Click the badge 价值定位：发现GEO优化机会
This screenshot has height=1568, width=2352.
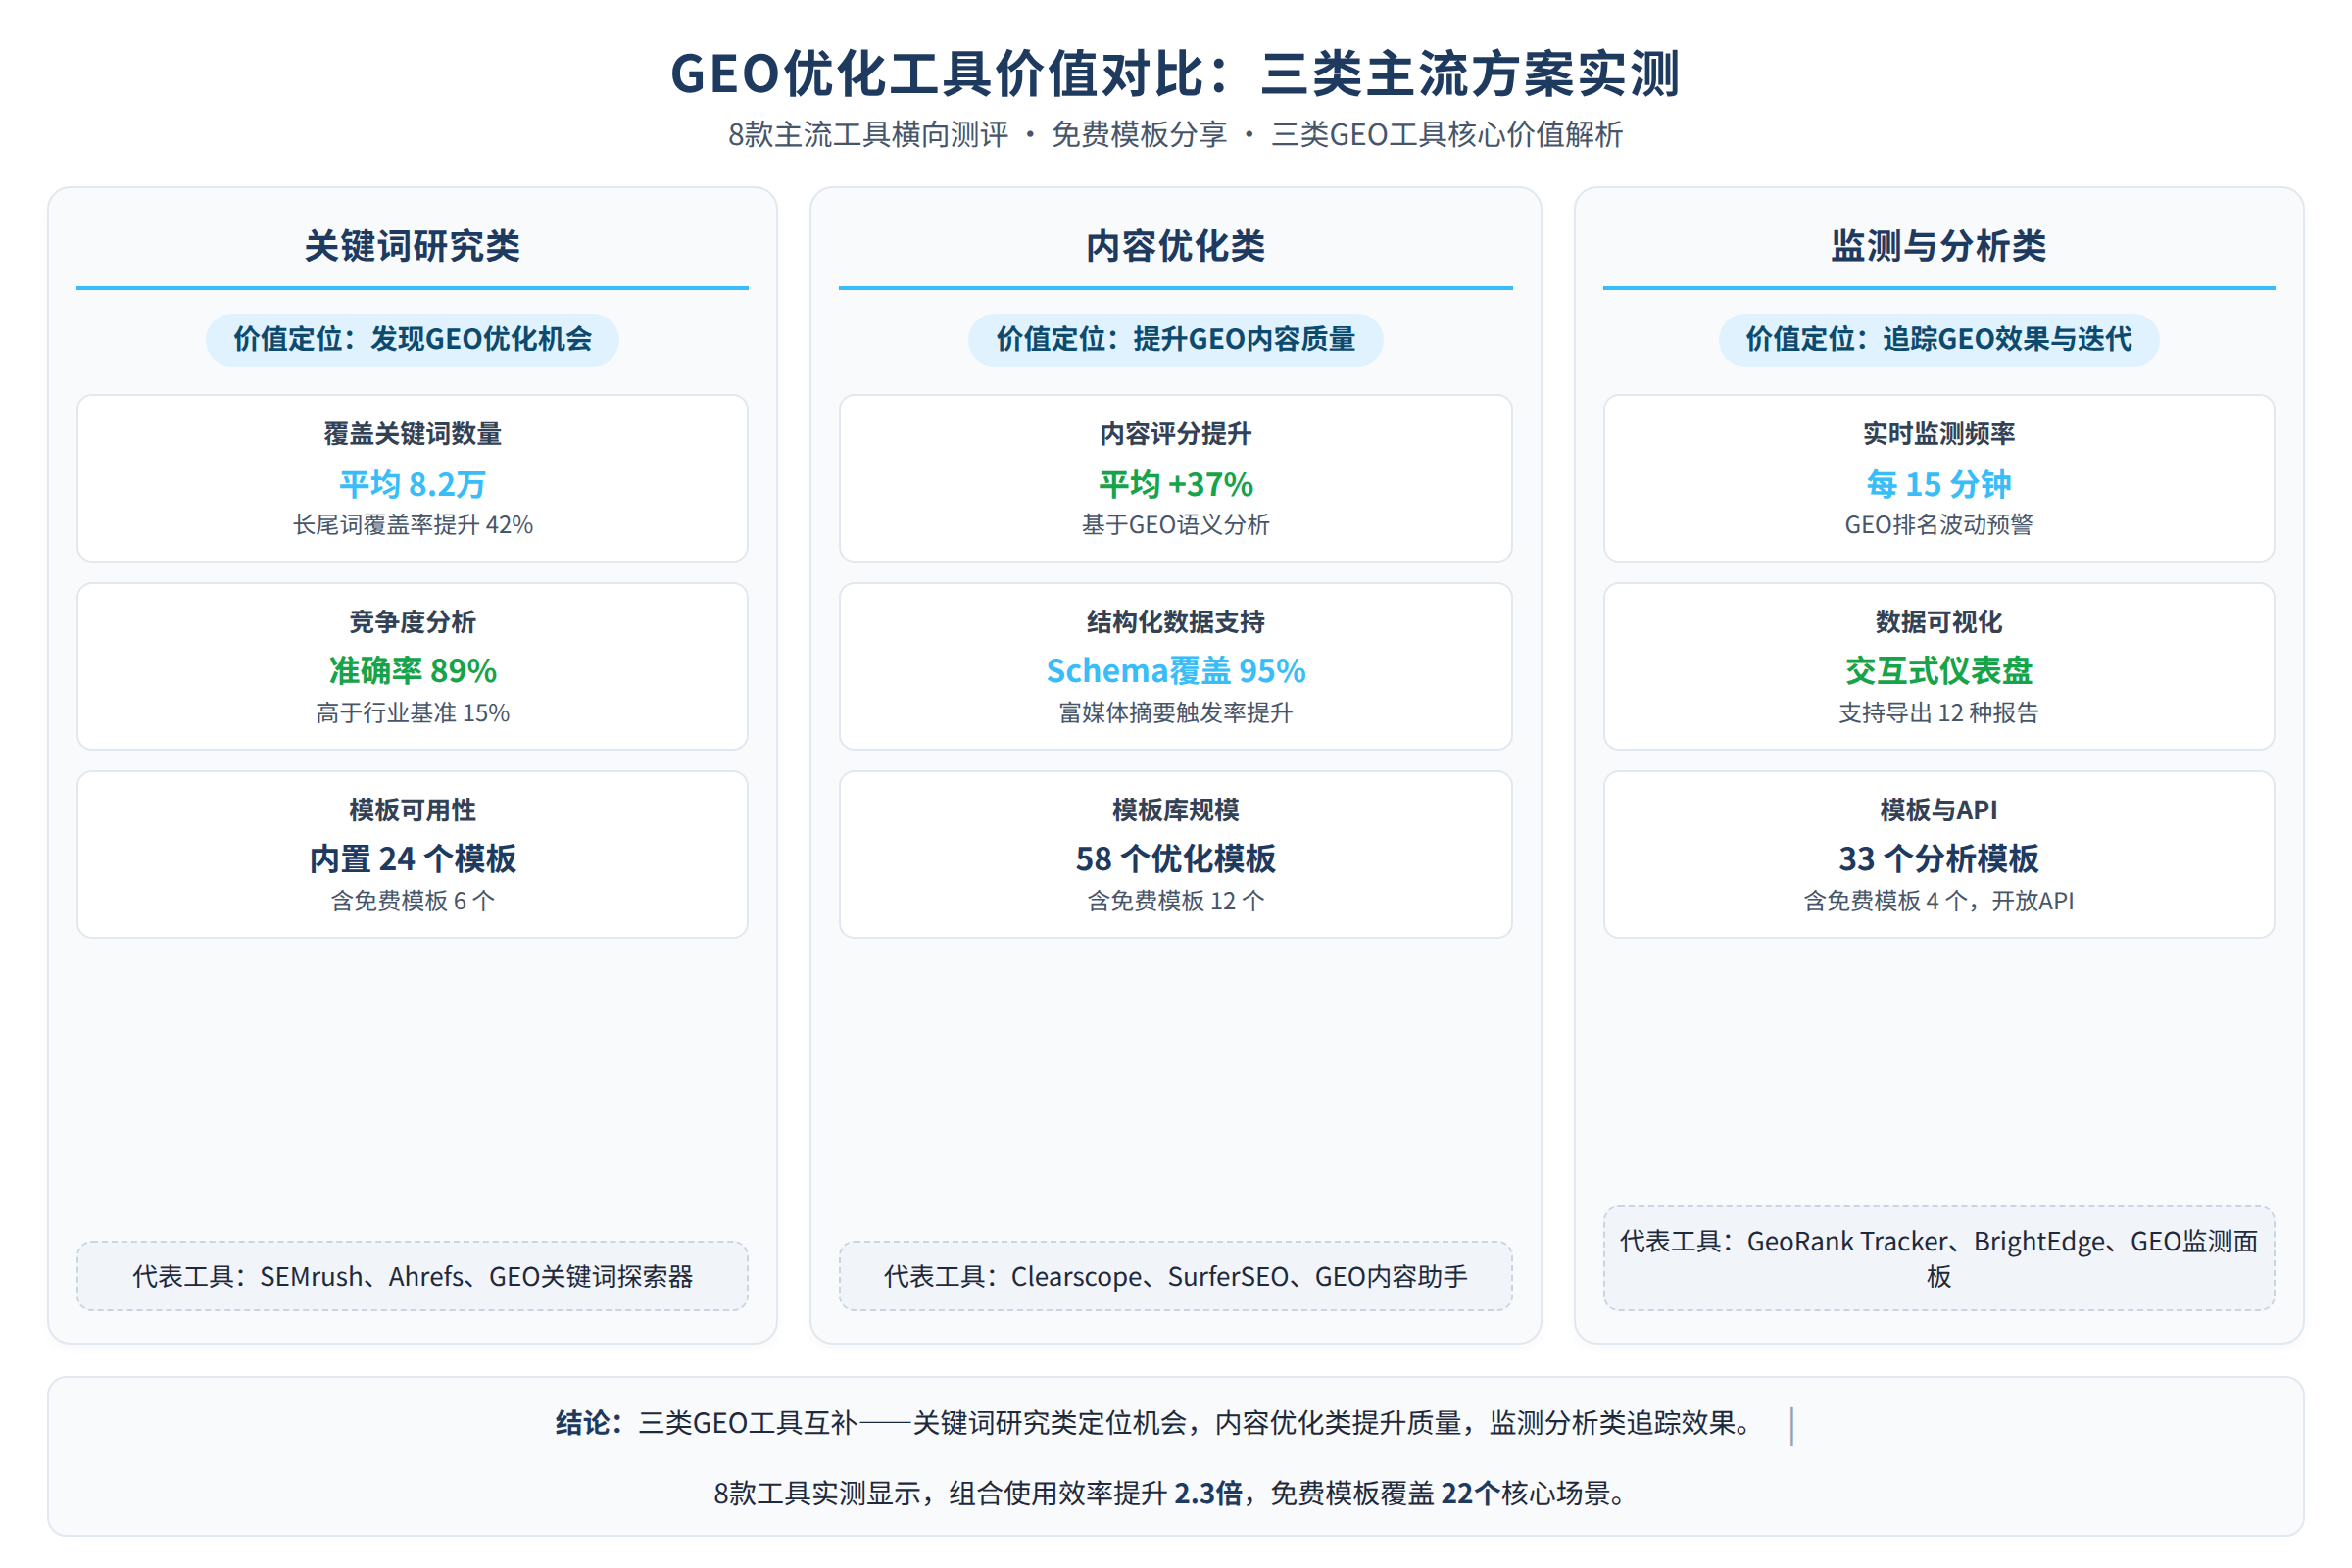412,339
